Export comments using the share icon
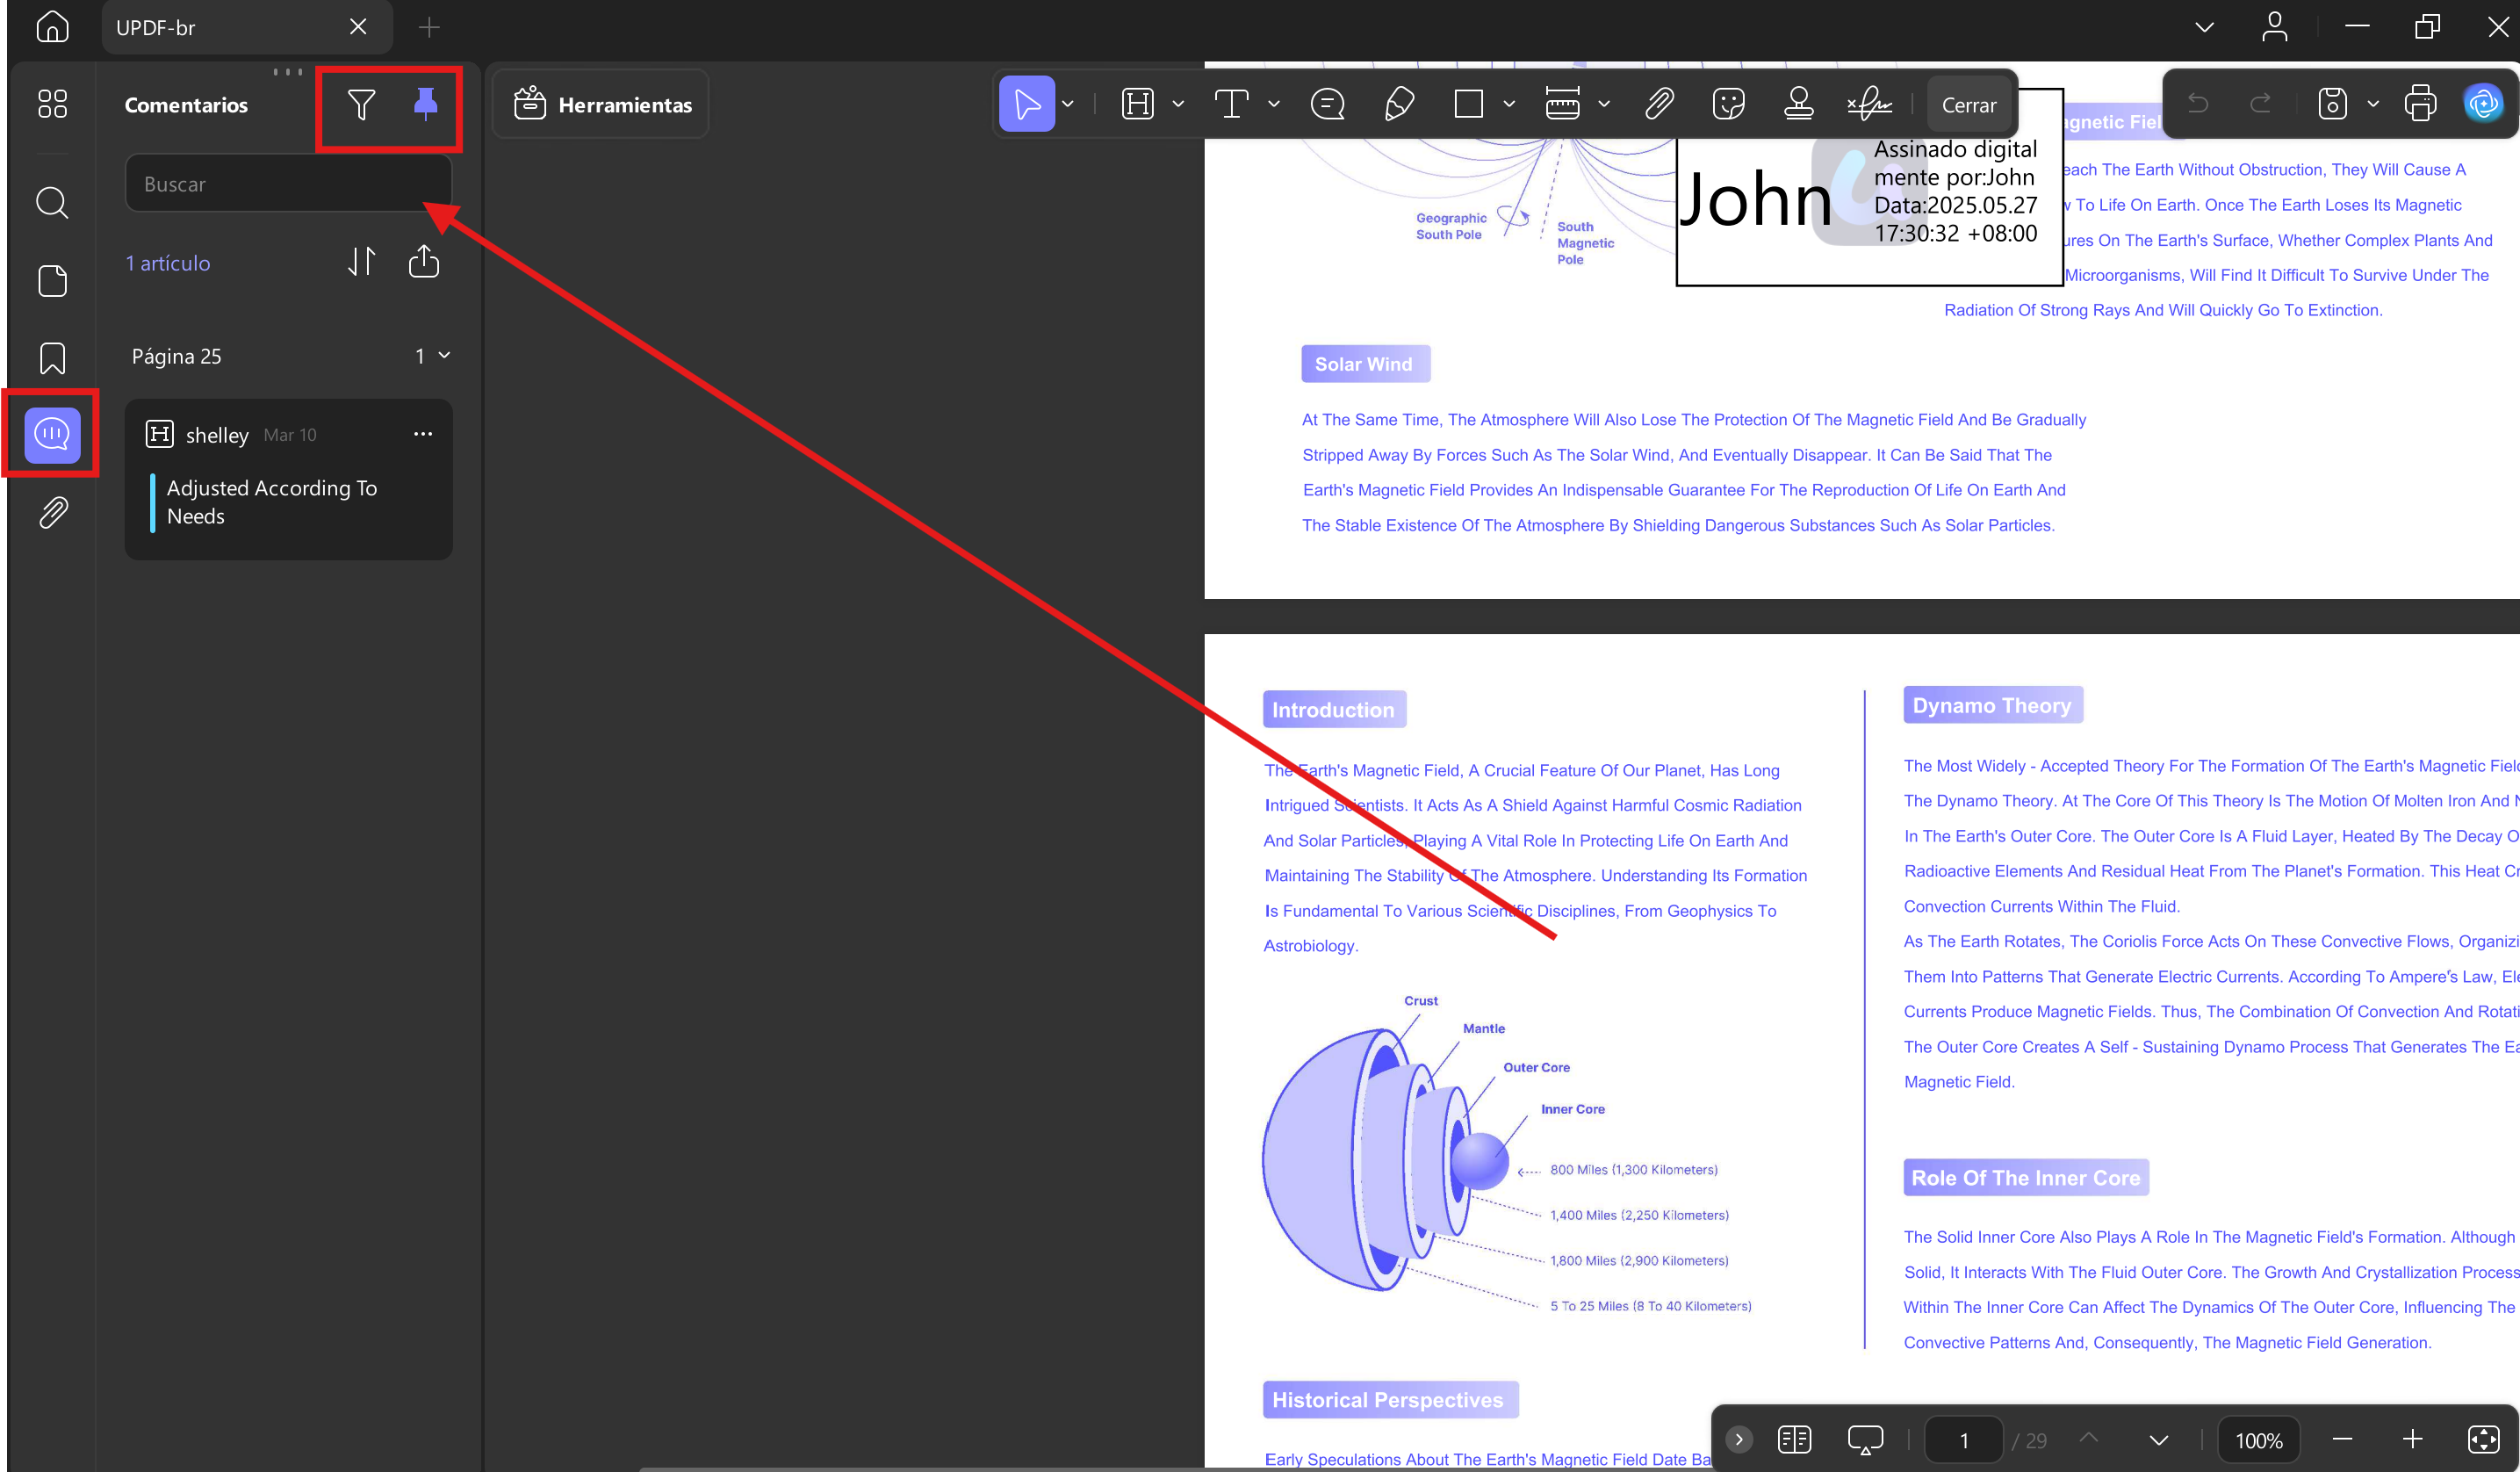The height and width of the screenshot is (1472, 2520). point(424,262)
